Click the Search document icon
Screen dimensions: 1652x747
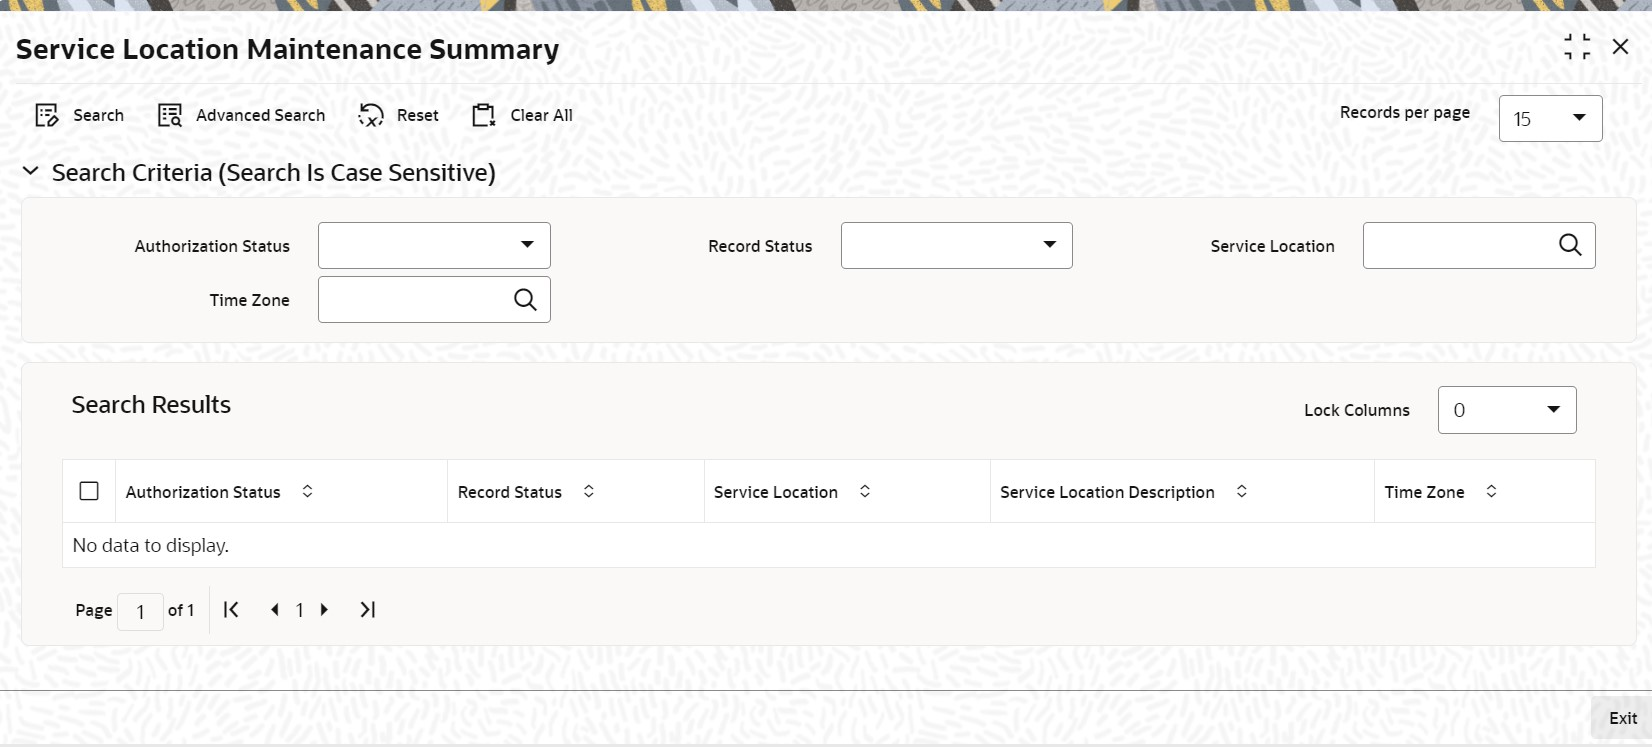[x=47, y=116]
